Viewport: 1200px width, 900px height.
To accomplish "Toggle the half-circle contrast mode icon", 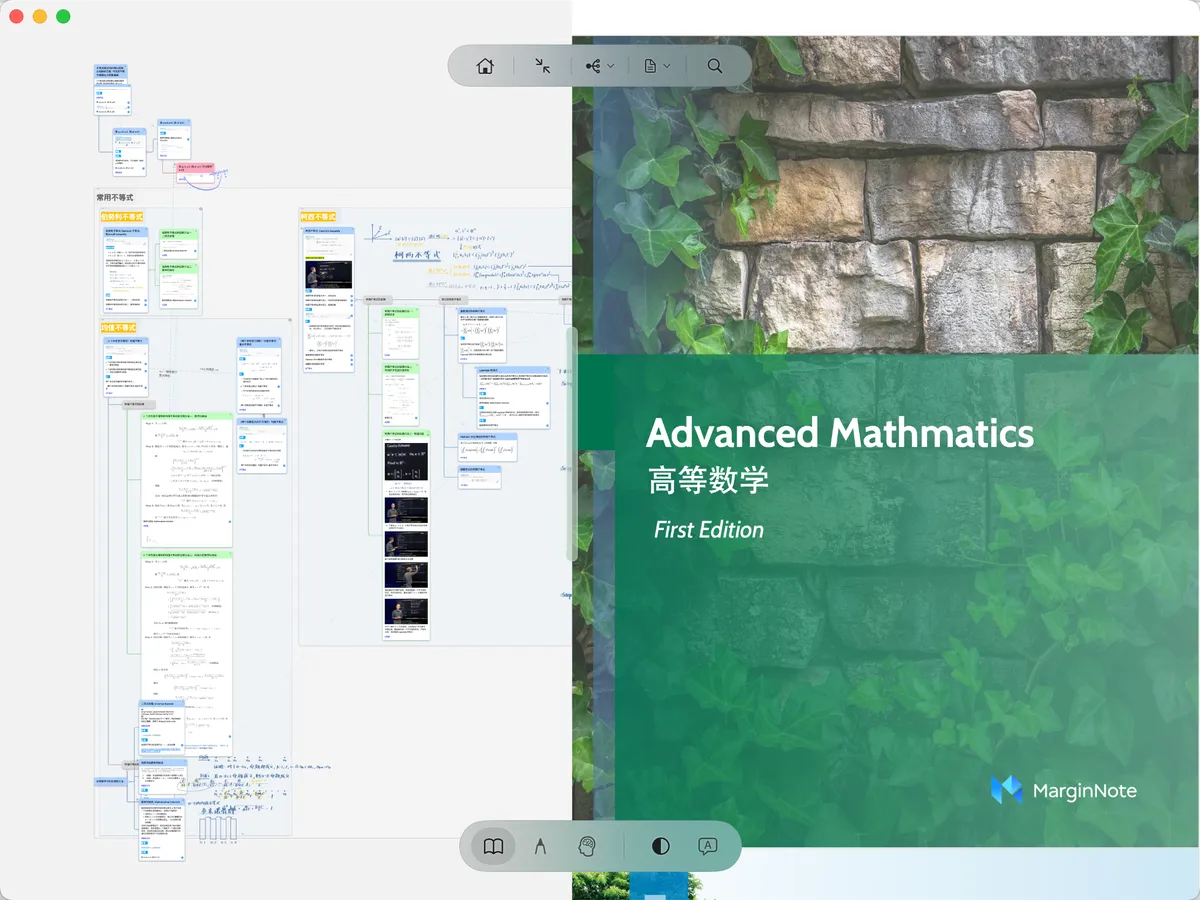I will [x=660, y=846].
